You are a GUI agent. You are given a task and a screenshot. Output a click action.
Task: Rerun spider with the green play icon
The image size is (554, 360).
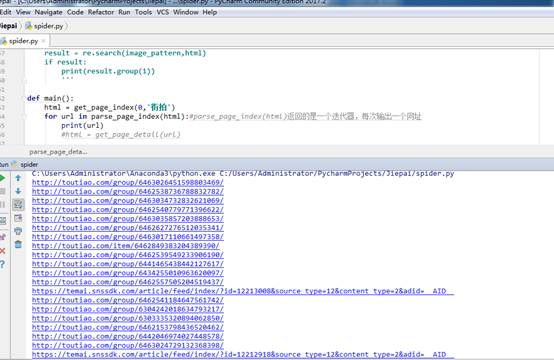tap(2, 178)
